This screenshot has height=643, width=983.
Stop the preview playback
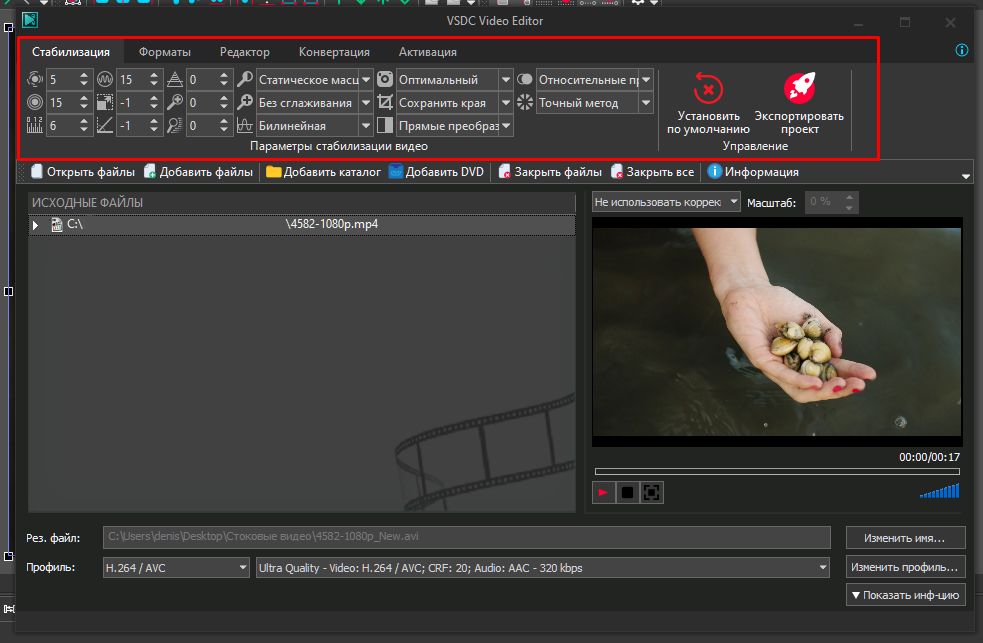click(628, 493)
